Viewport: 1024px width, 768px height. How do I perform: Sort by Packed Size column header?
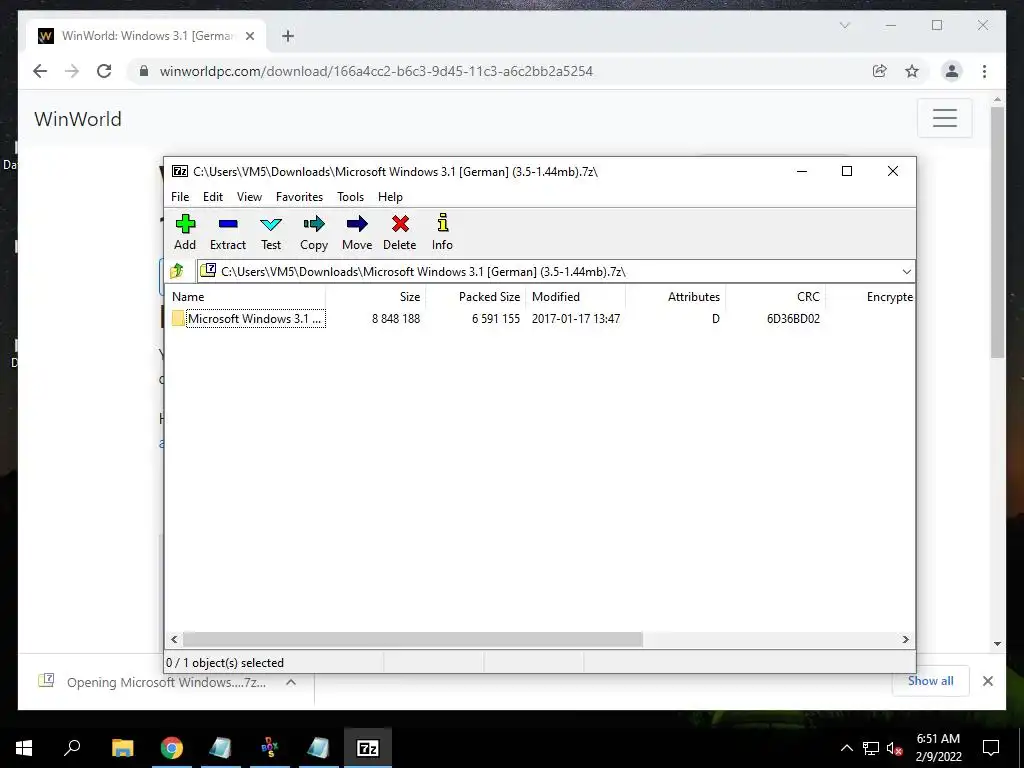tap(476, 296)
